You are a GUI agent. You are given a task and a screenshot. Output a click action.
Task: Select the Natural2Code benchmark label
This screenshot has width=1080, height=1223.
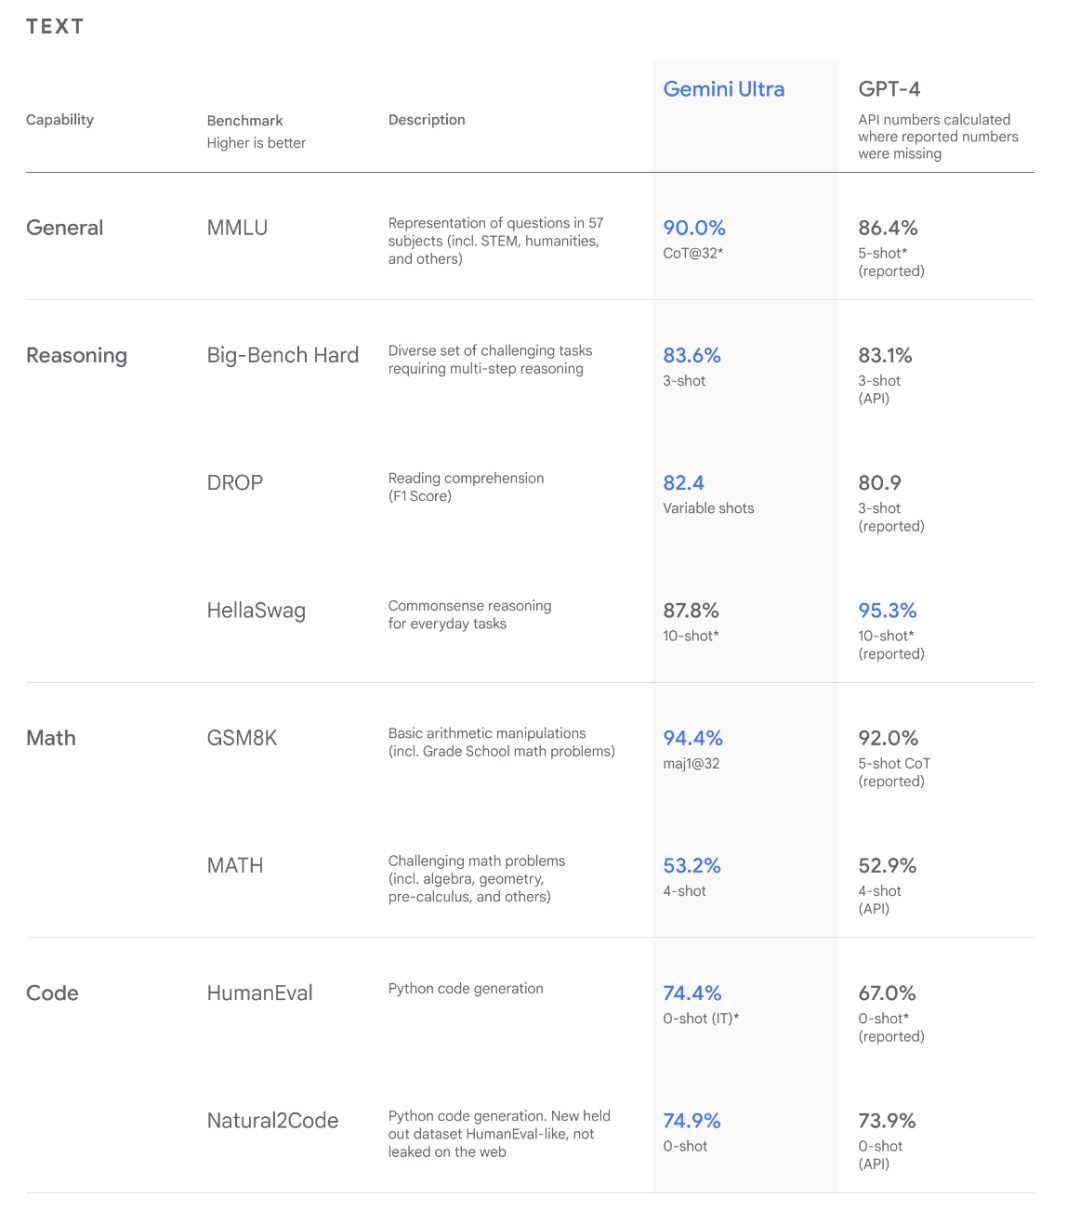coord(273,1121)
